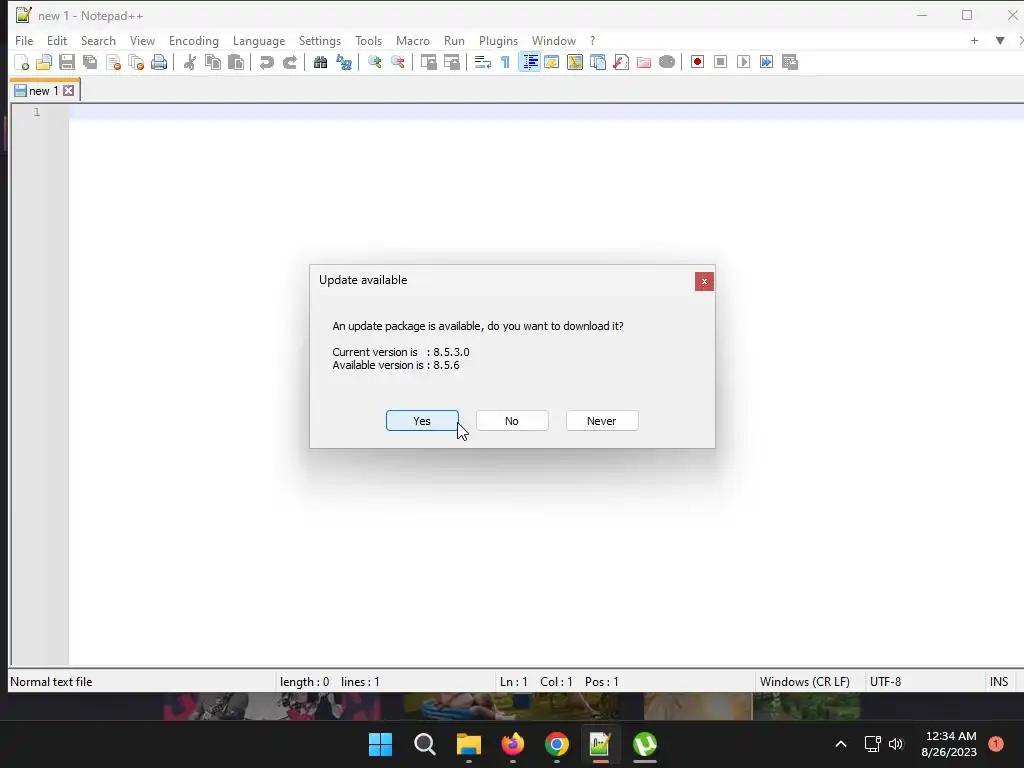Click the Close document toolbar icon
The width and height of the screenshot is (1024, 768).
tap(113, 62)
